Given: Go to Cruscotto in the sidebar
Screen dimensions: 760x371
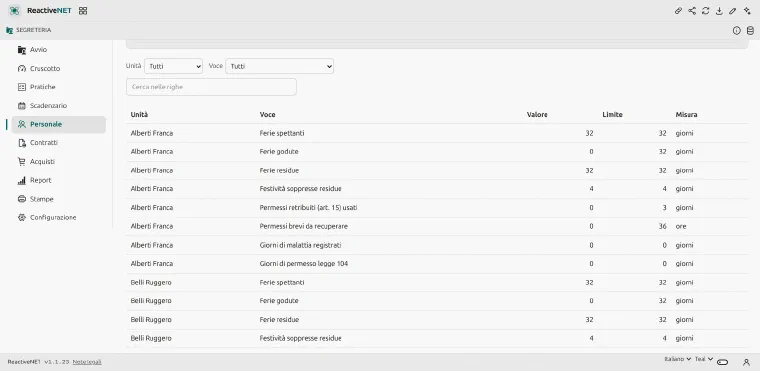Looking at the screenshot, I should point(59,68).
